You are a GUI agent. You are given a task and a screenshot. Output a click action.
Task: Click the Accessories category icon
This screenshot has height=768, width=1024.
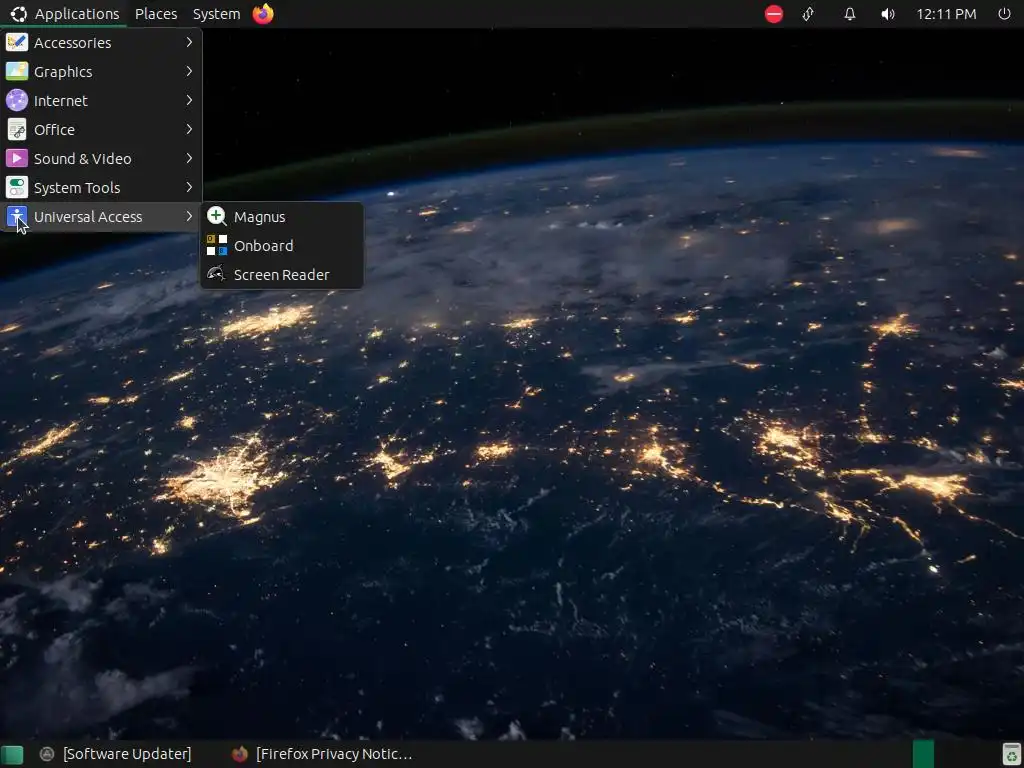[x=17, y=42]
